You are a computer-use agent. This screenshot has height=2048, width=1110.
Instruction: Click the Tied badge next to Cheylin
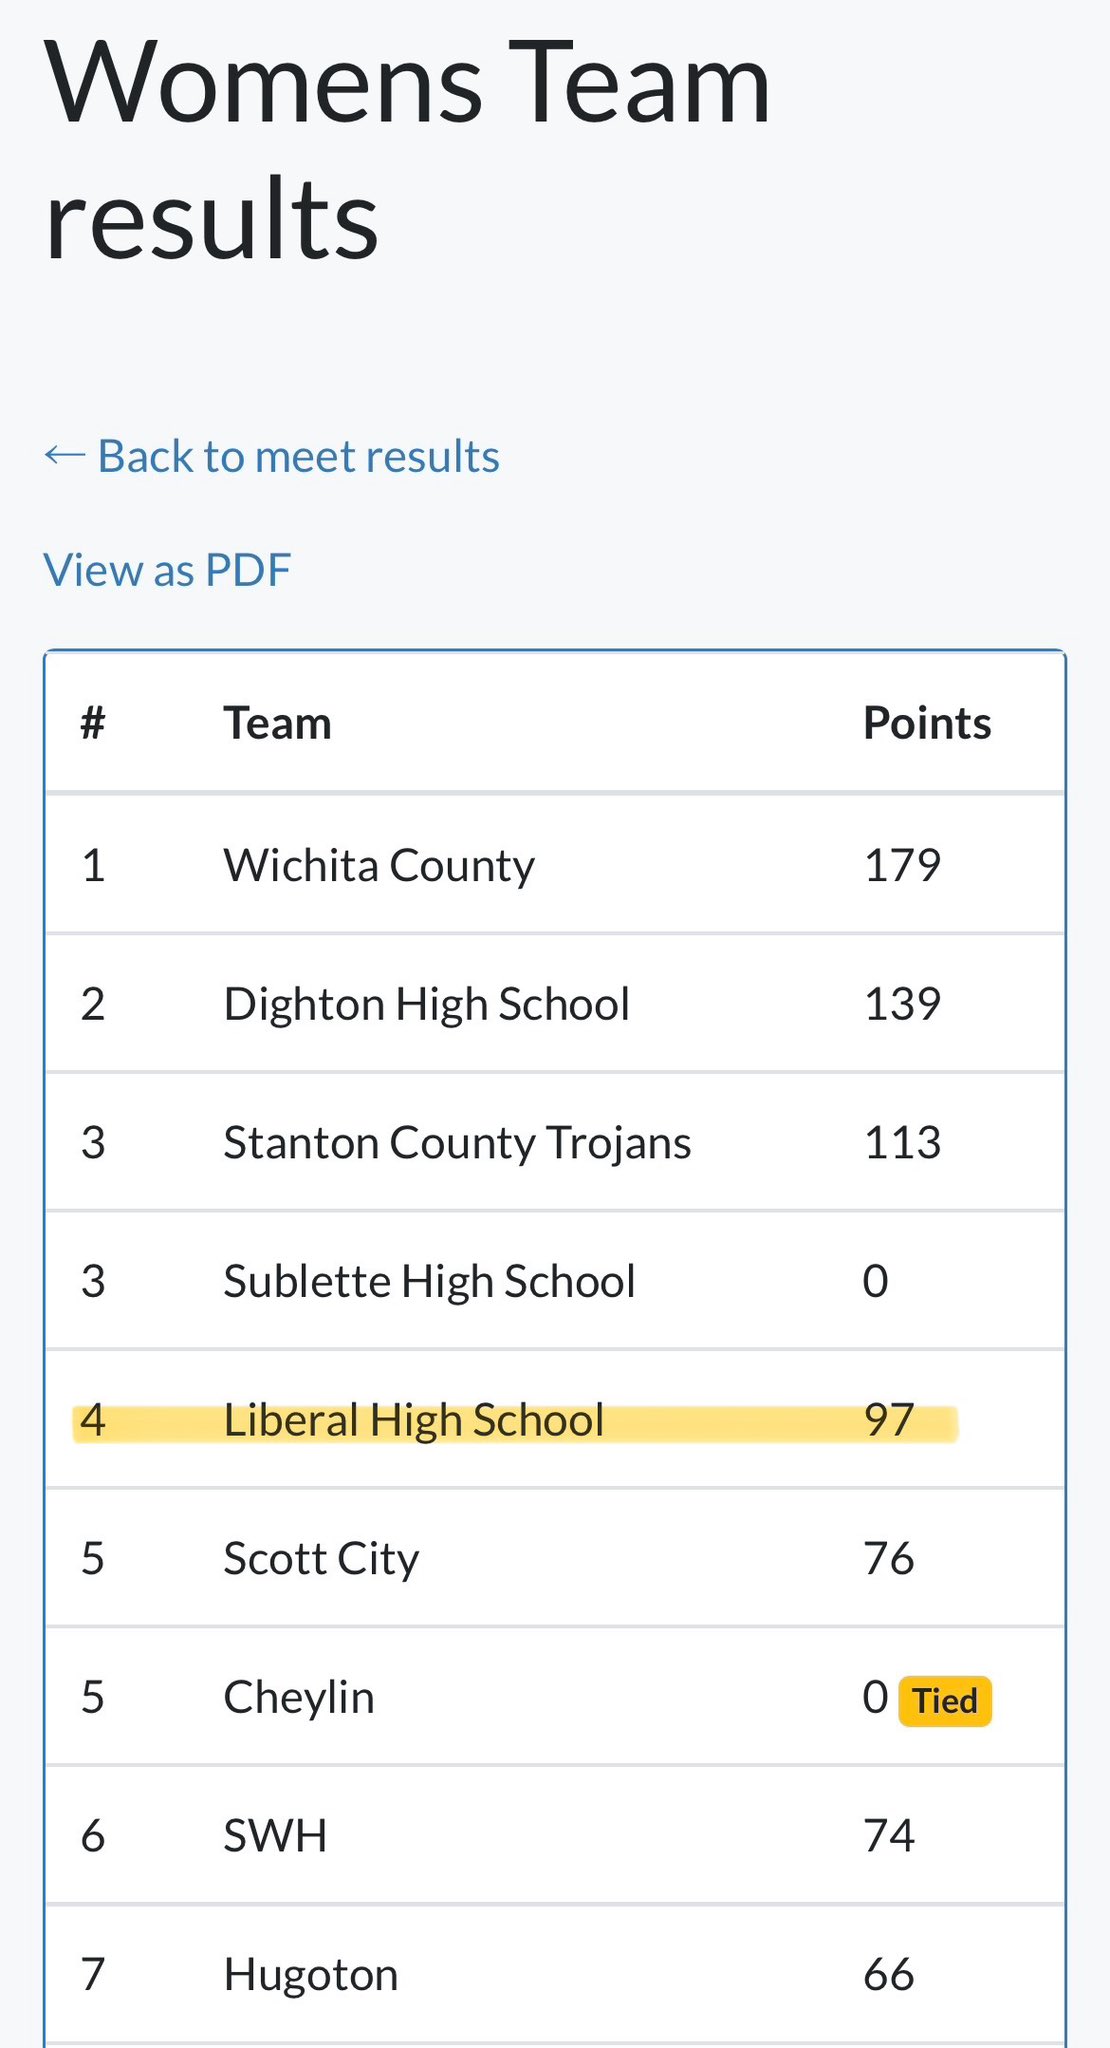pos(945,1701)
